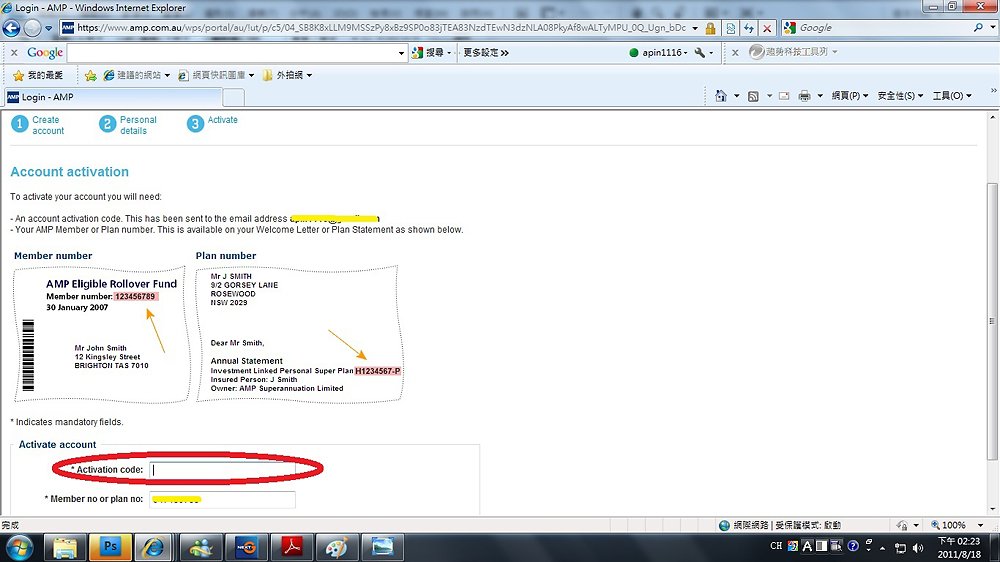1000x562 pixels.
Task: Click the CH input language indicator
Action: coord(776,546)
